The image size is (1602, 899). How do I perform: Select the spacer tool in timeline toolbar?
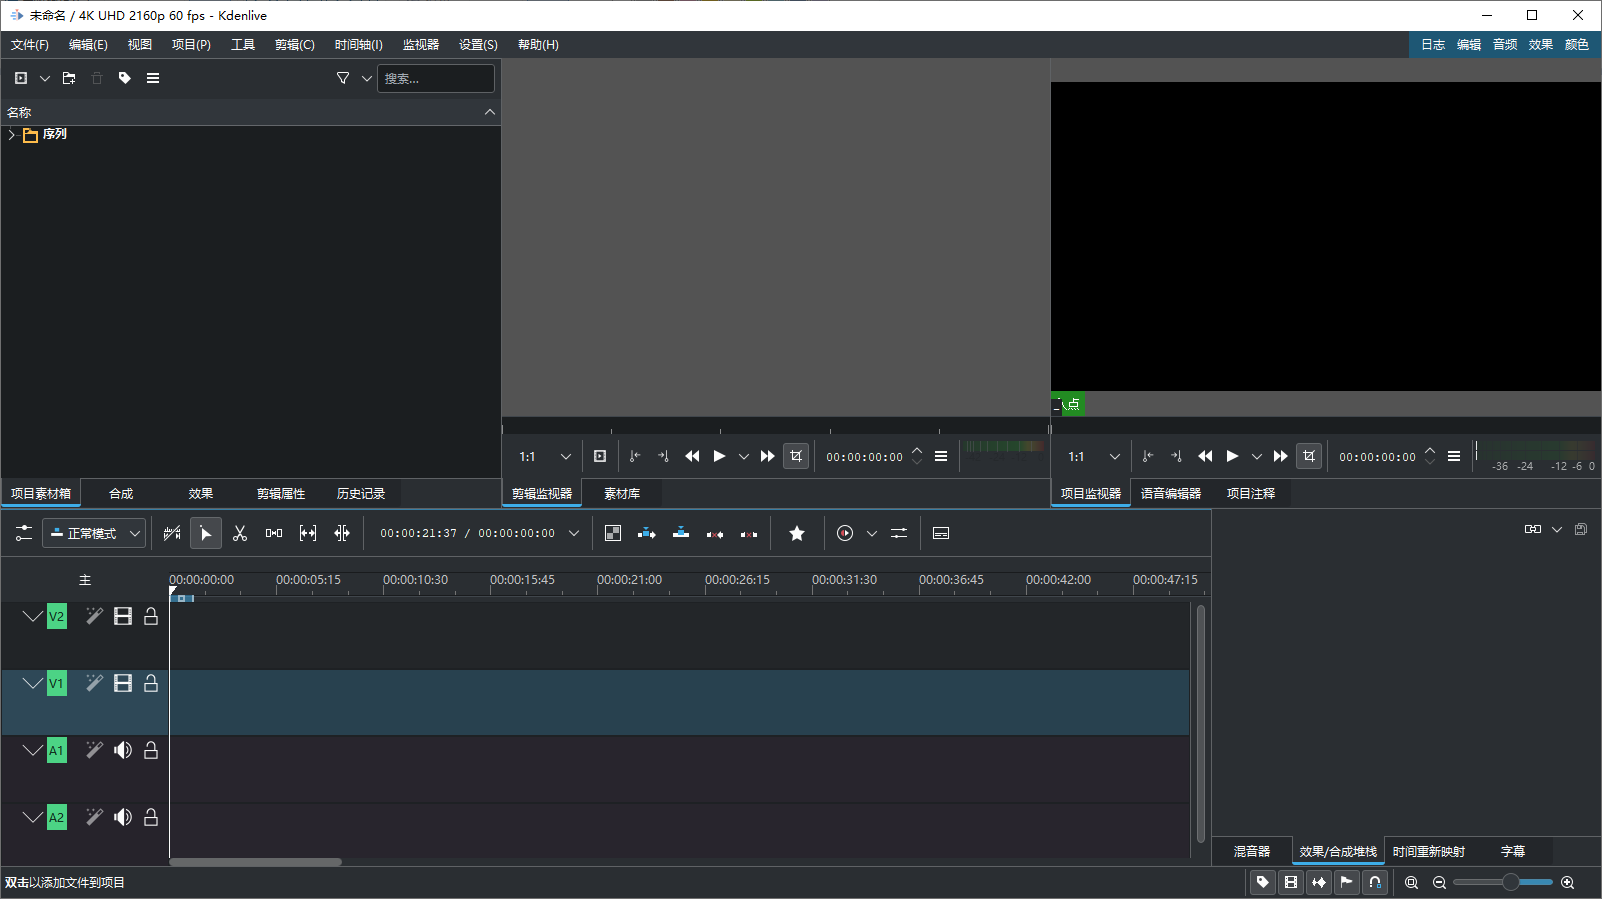click(x=274, y=534)
